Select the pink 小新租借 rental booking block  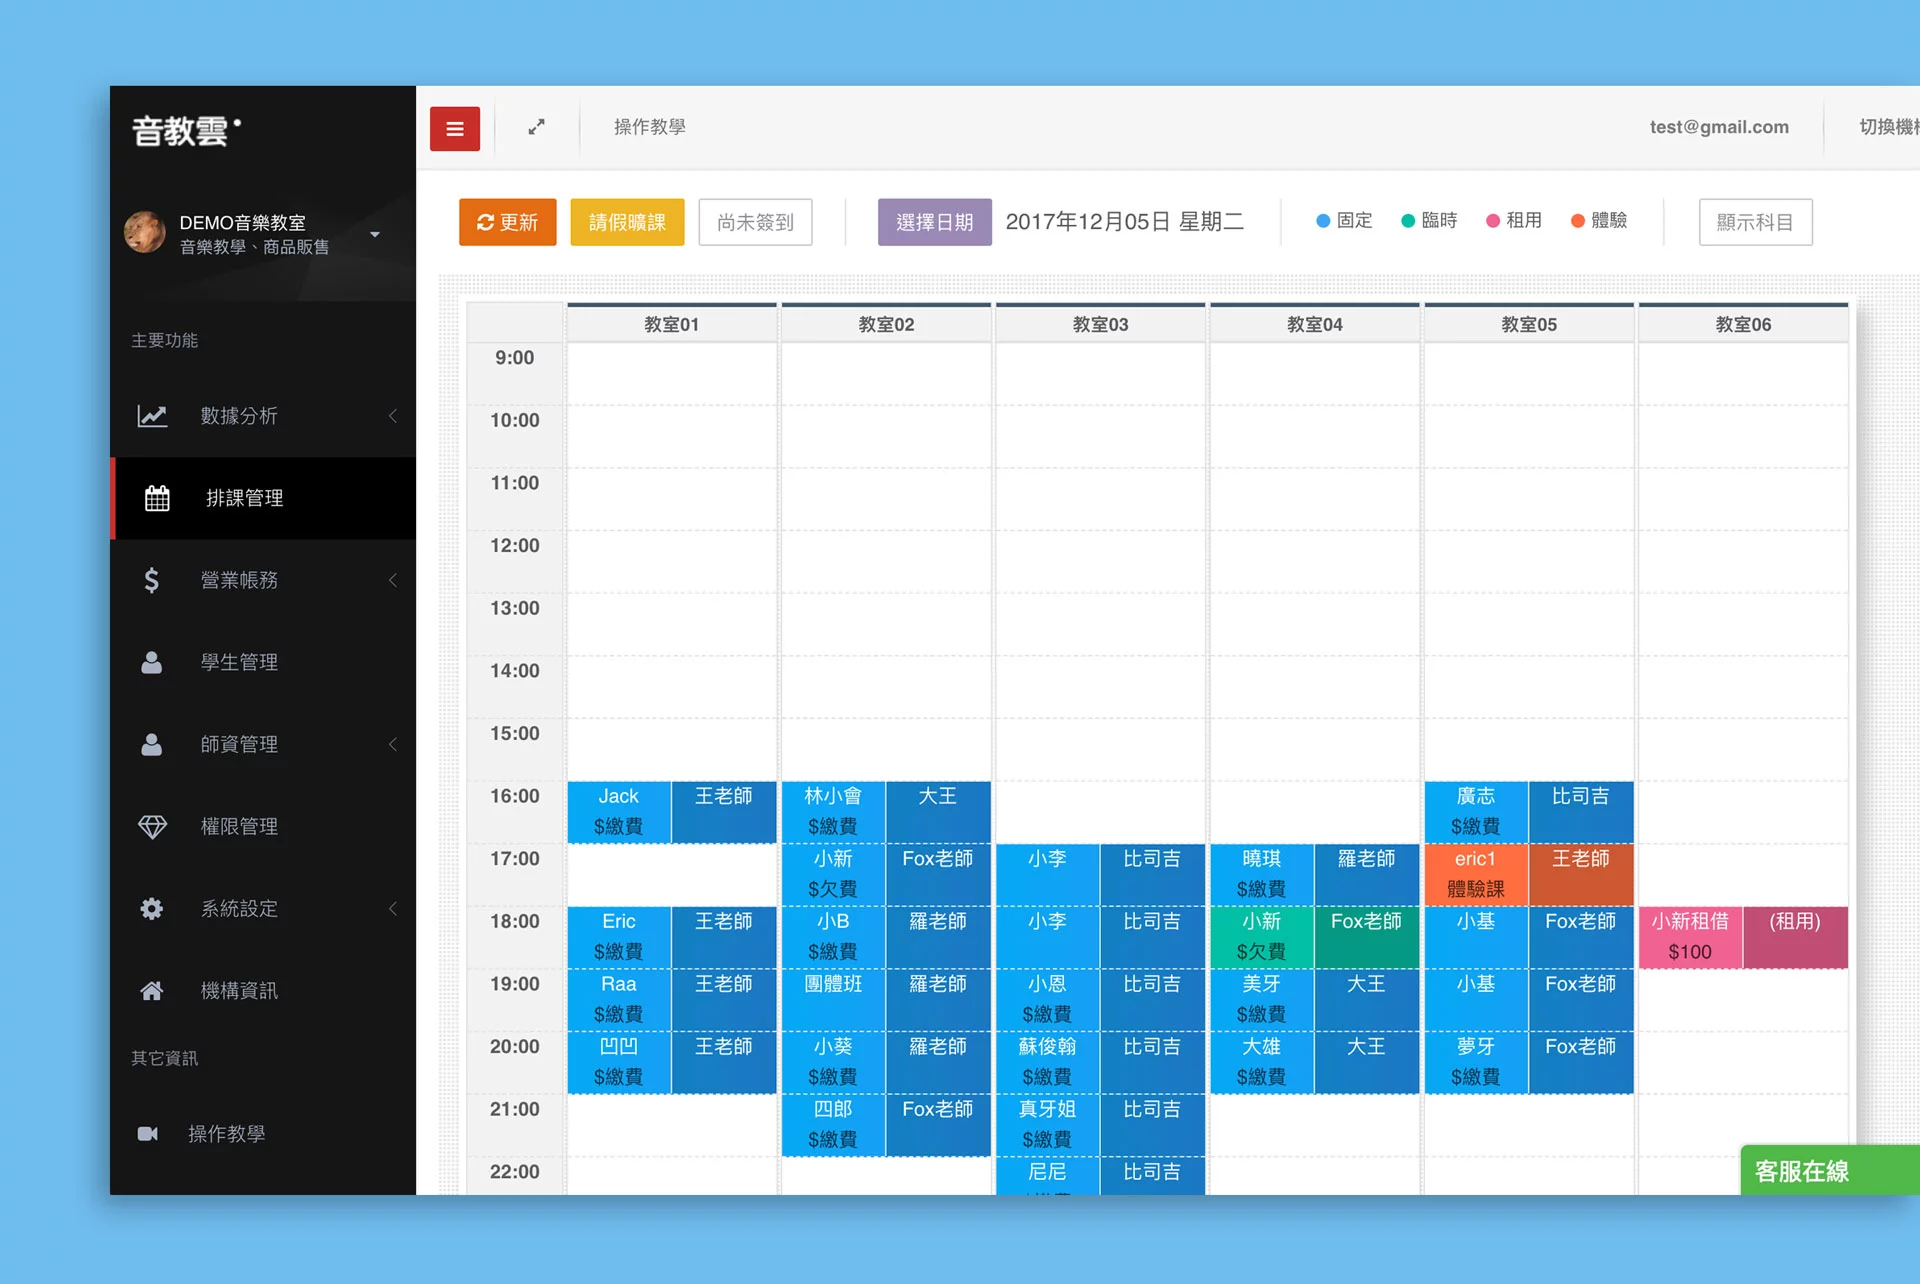pyautogui.click(x=1690, y=937)
